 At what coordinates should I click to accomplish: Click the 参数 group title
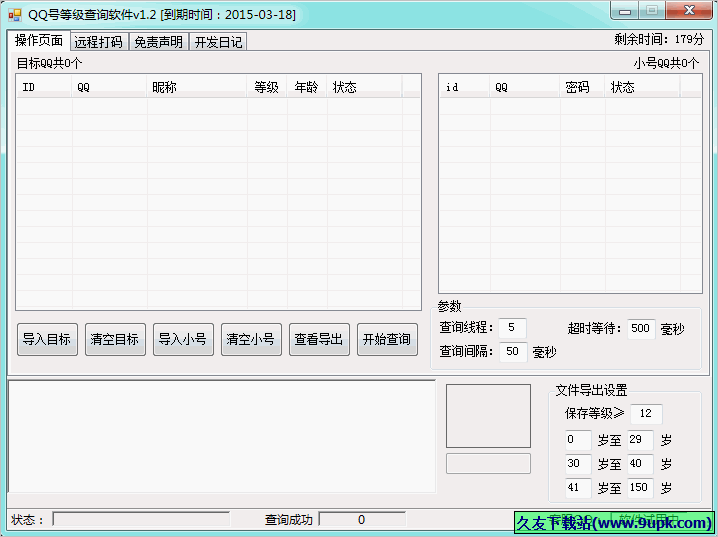click(x=449, y=306)
